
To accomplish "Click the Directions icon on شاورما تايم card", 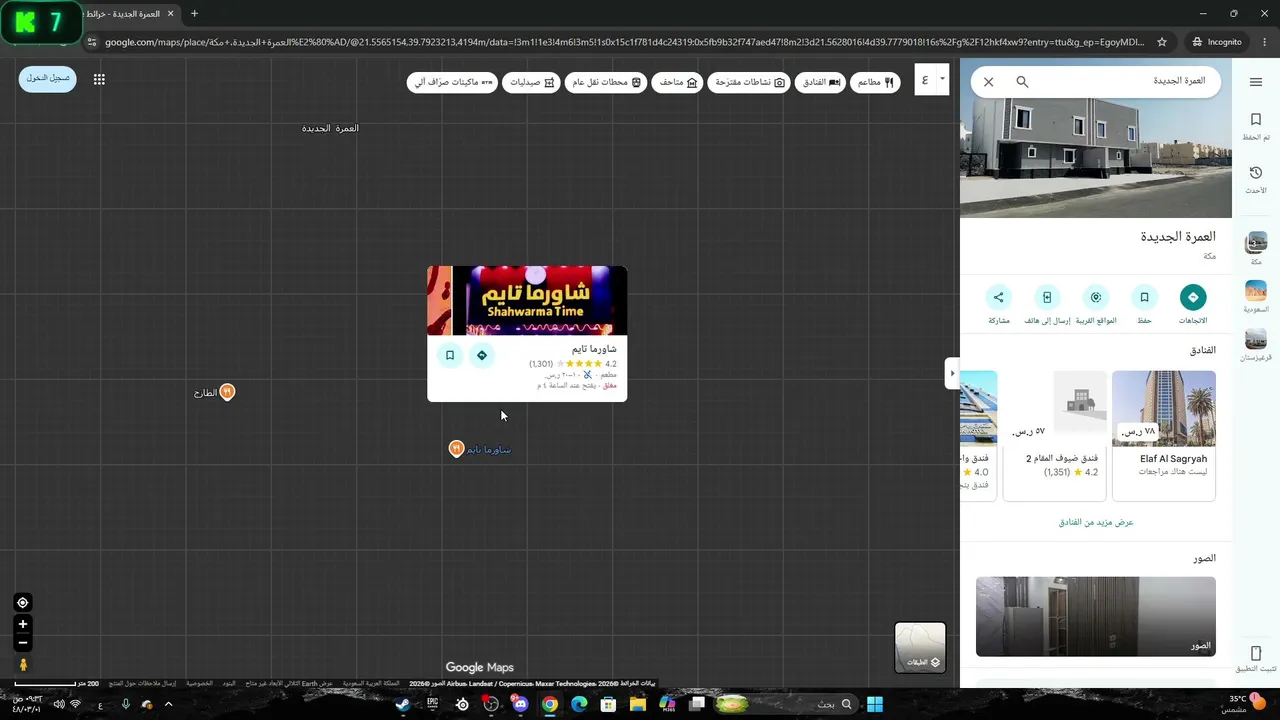I will tap(482, 355).
